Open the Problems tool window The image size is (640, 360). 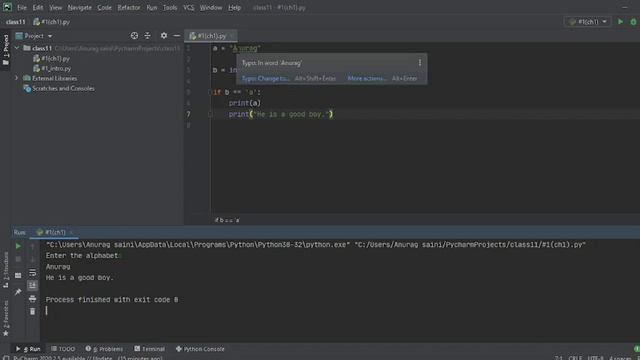104,349
